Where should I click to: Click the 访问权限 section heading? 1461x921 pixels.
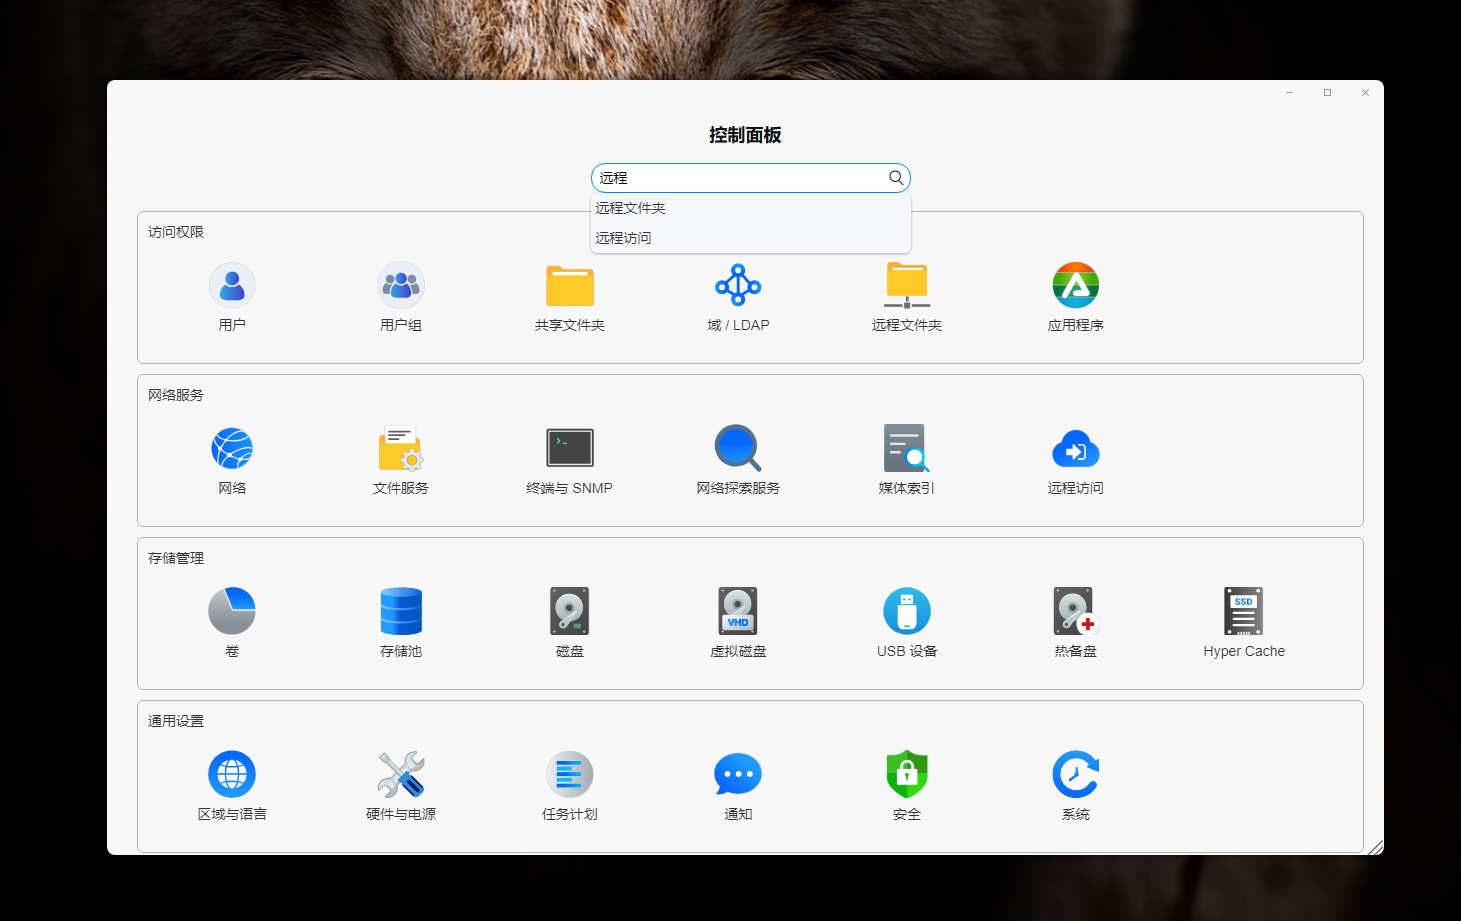176,232
